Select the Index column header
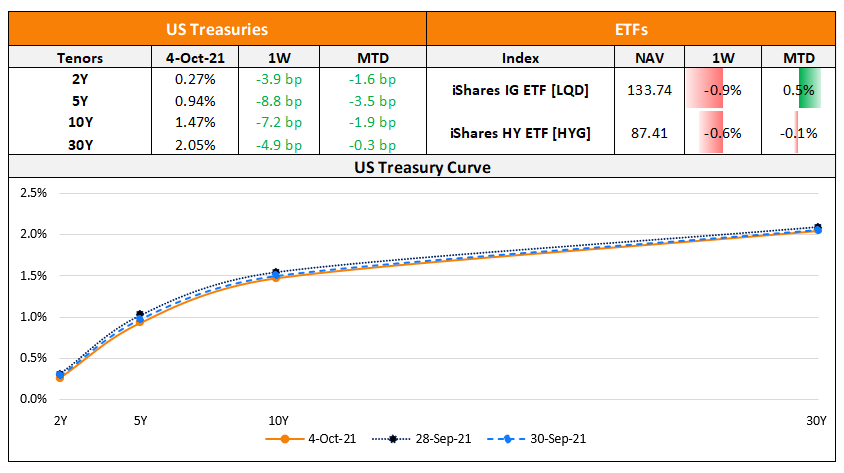 coord(520,58)
